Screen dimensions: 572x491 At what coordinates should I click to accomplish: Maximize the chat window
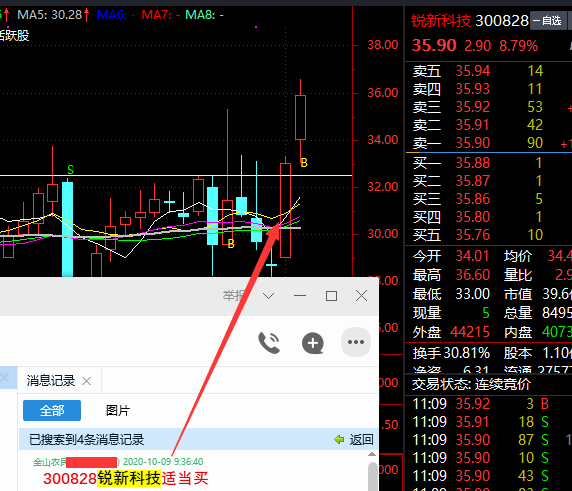[331, 296]
